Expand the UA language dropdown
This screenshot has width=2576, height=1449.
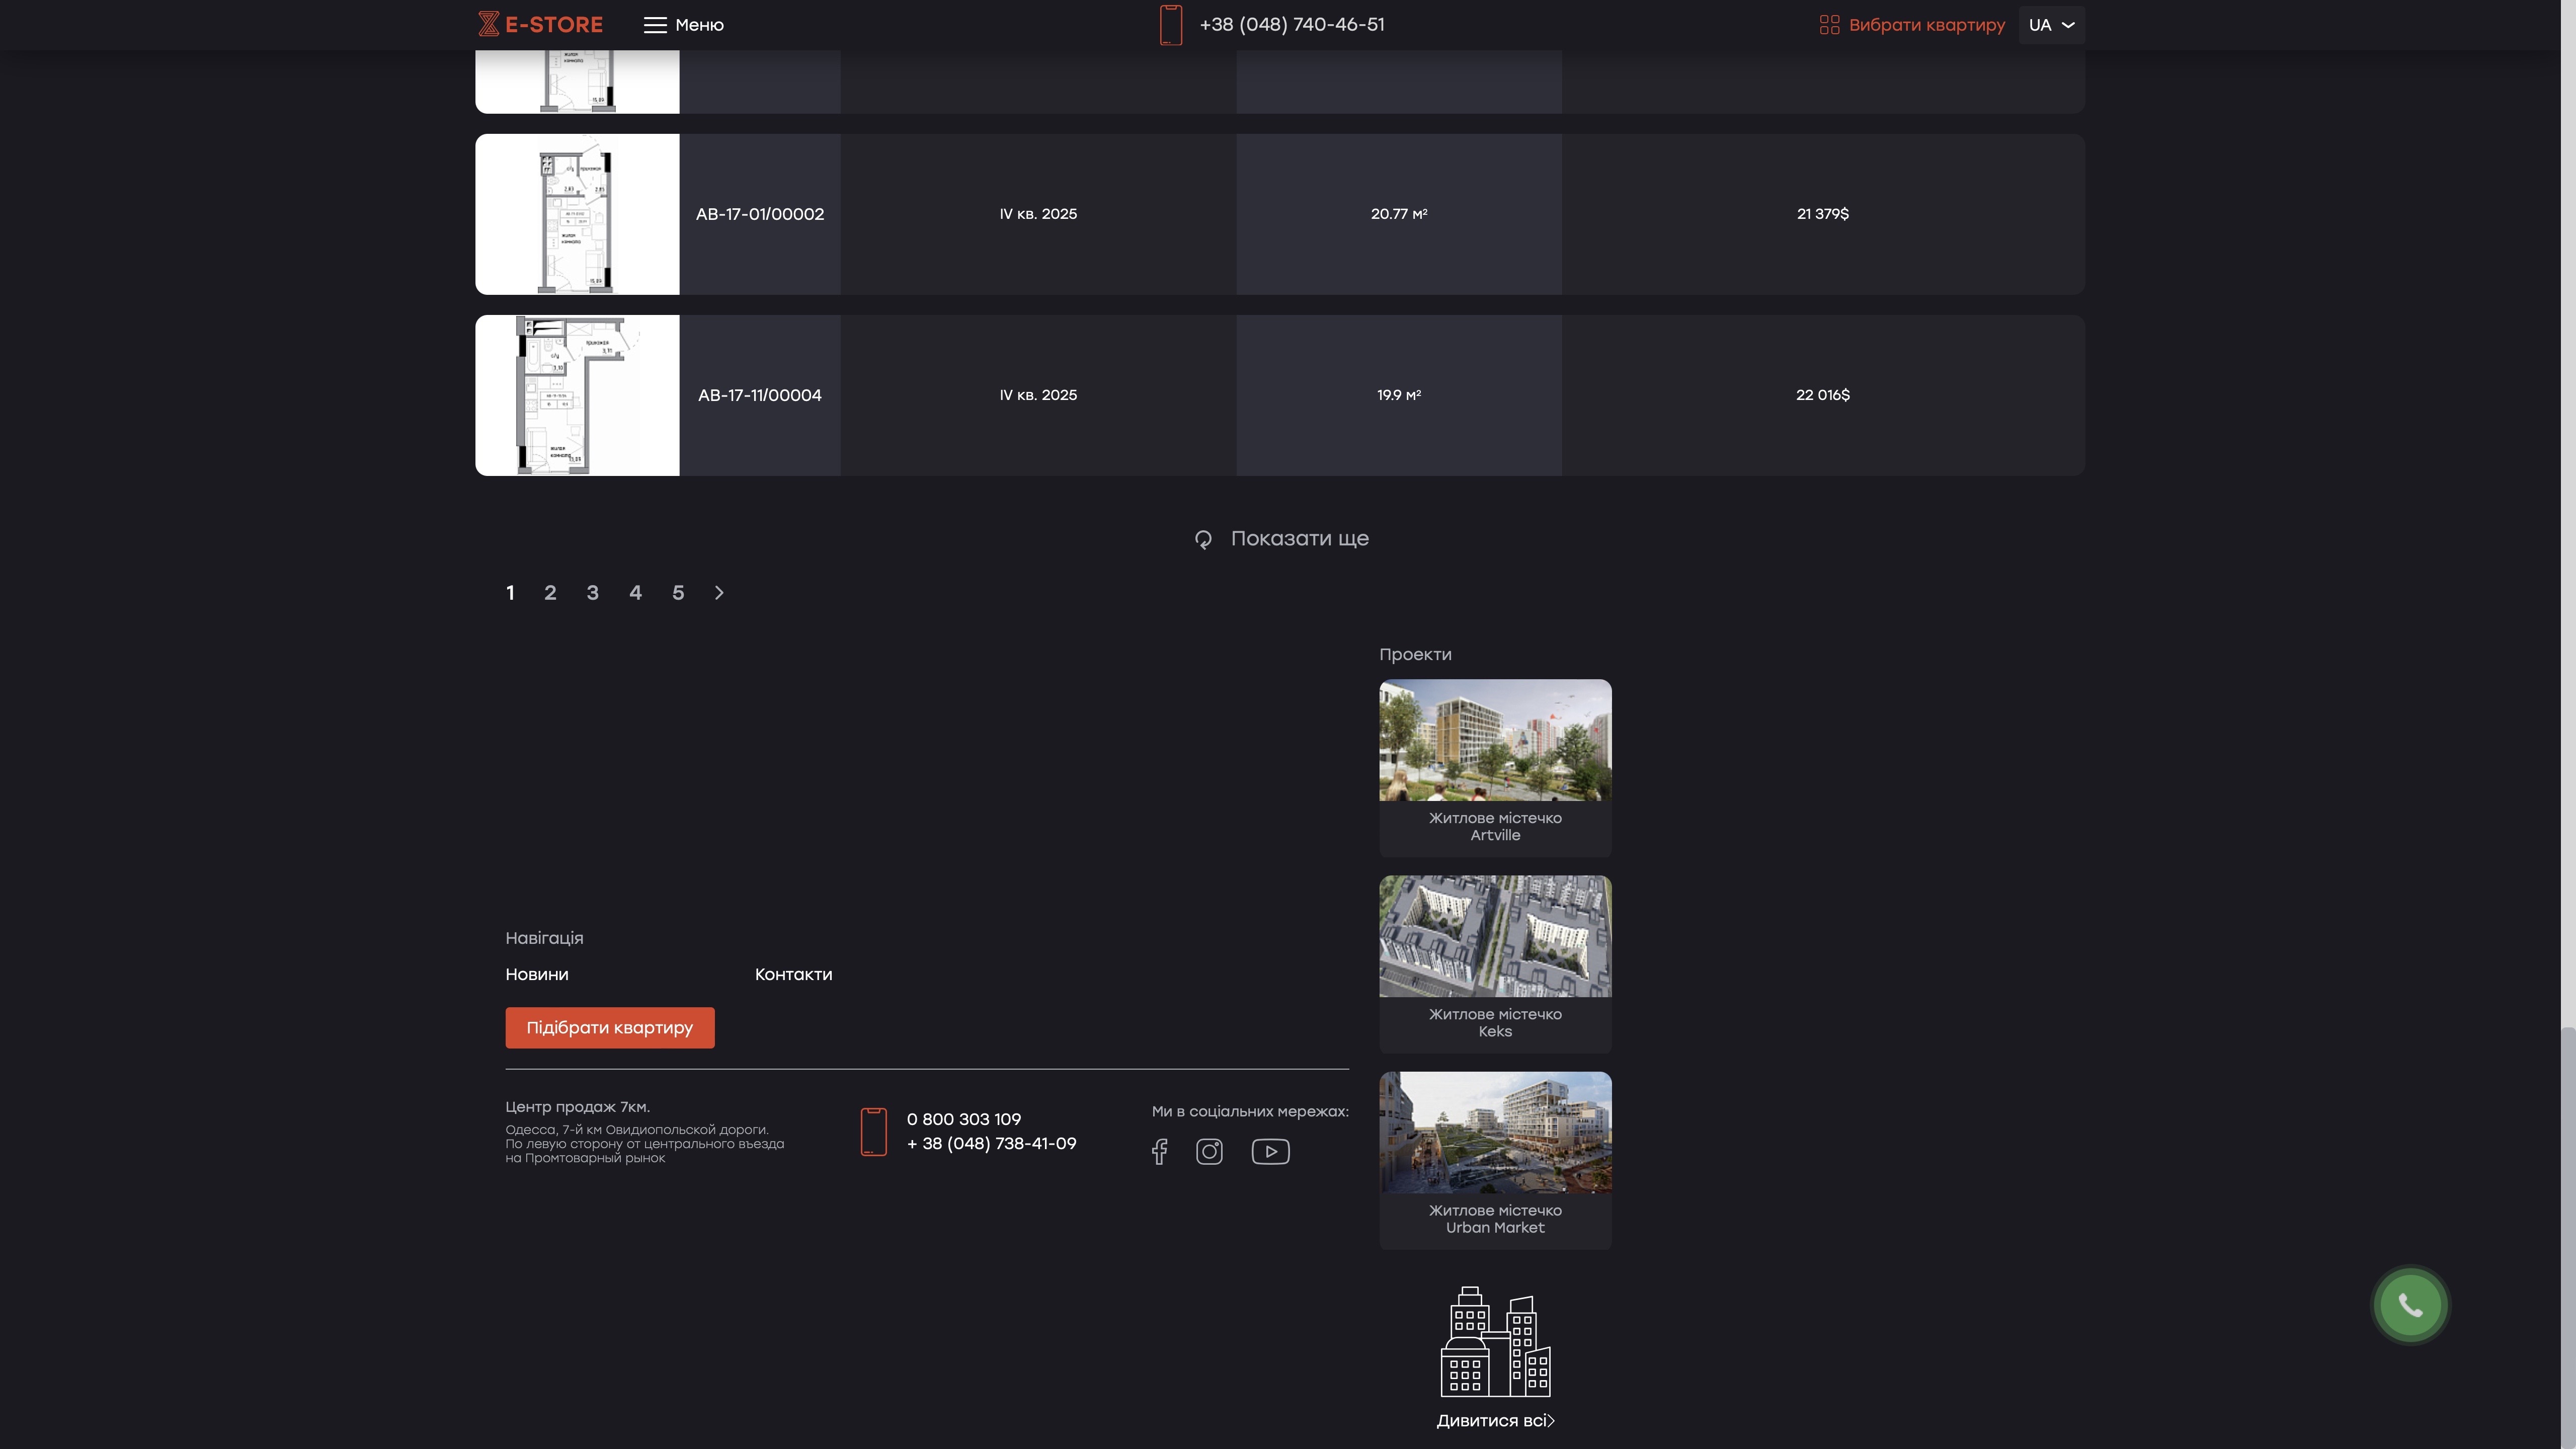2051,25
